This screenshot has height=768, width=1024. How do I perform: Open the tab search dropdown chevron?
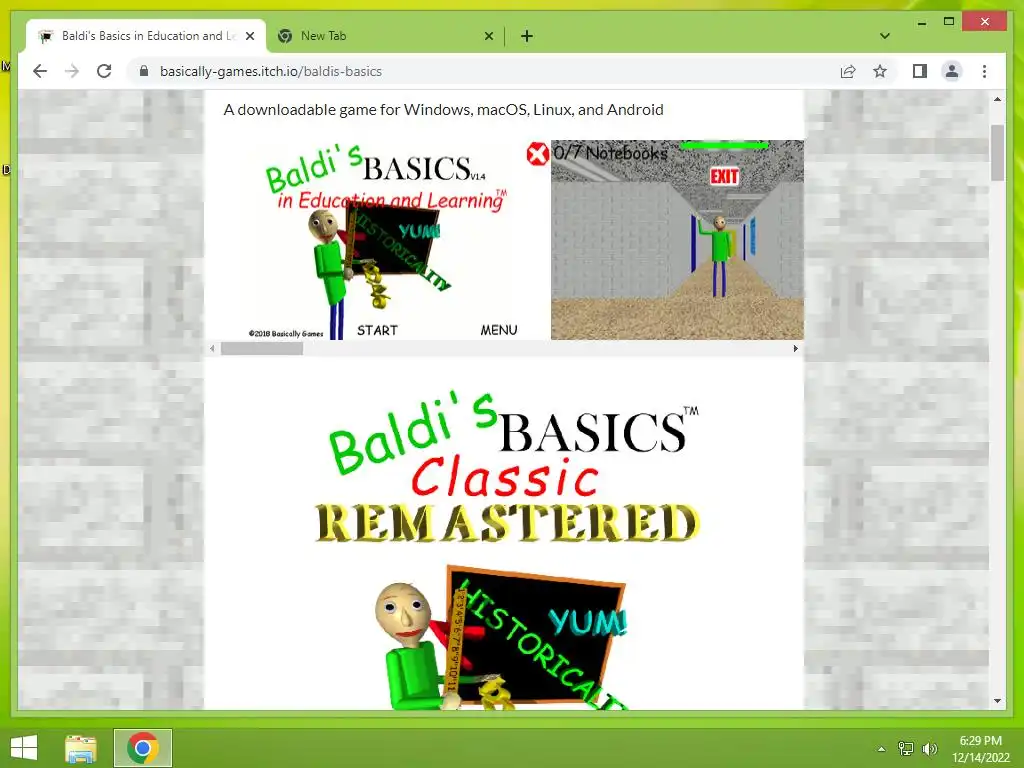[x=884, y=36]
